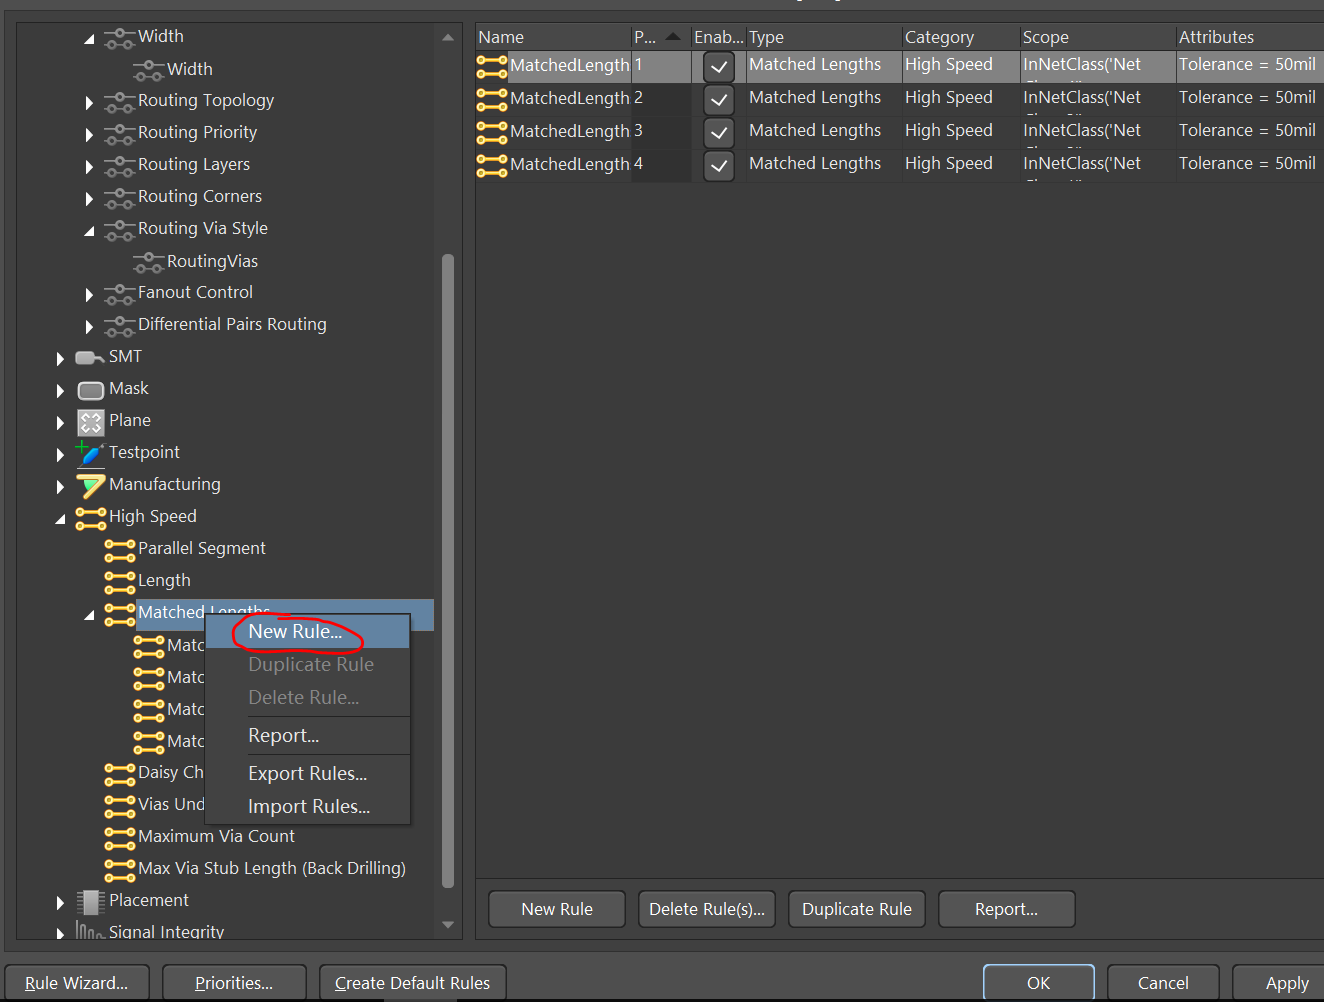Image resolution: width=1324 pixels, height=1002 pixels.
Task: Sort by the Category column header
Action: (960, 37)
